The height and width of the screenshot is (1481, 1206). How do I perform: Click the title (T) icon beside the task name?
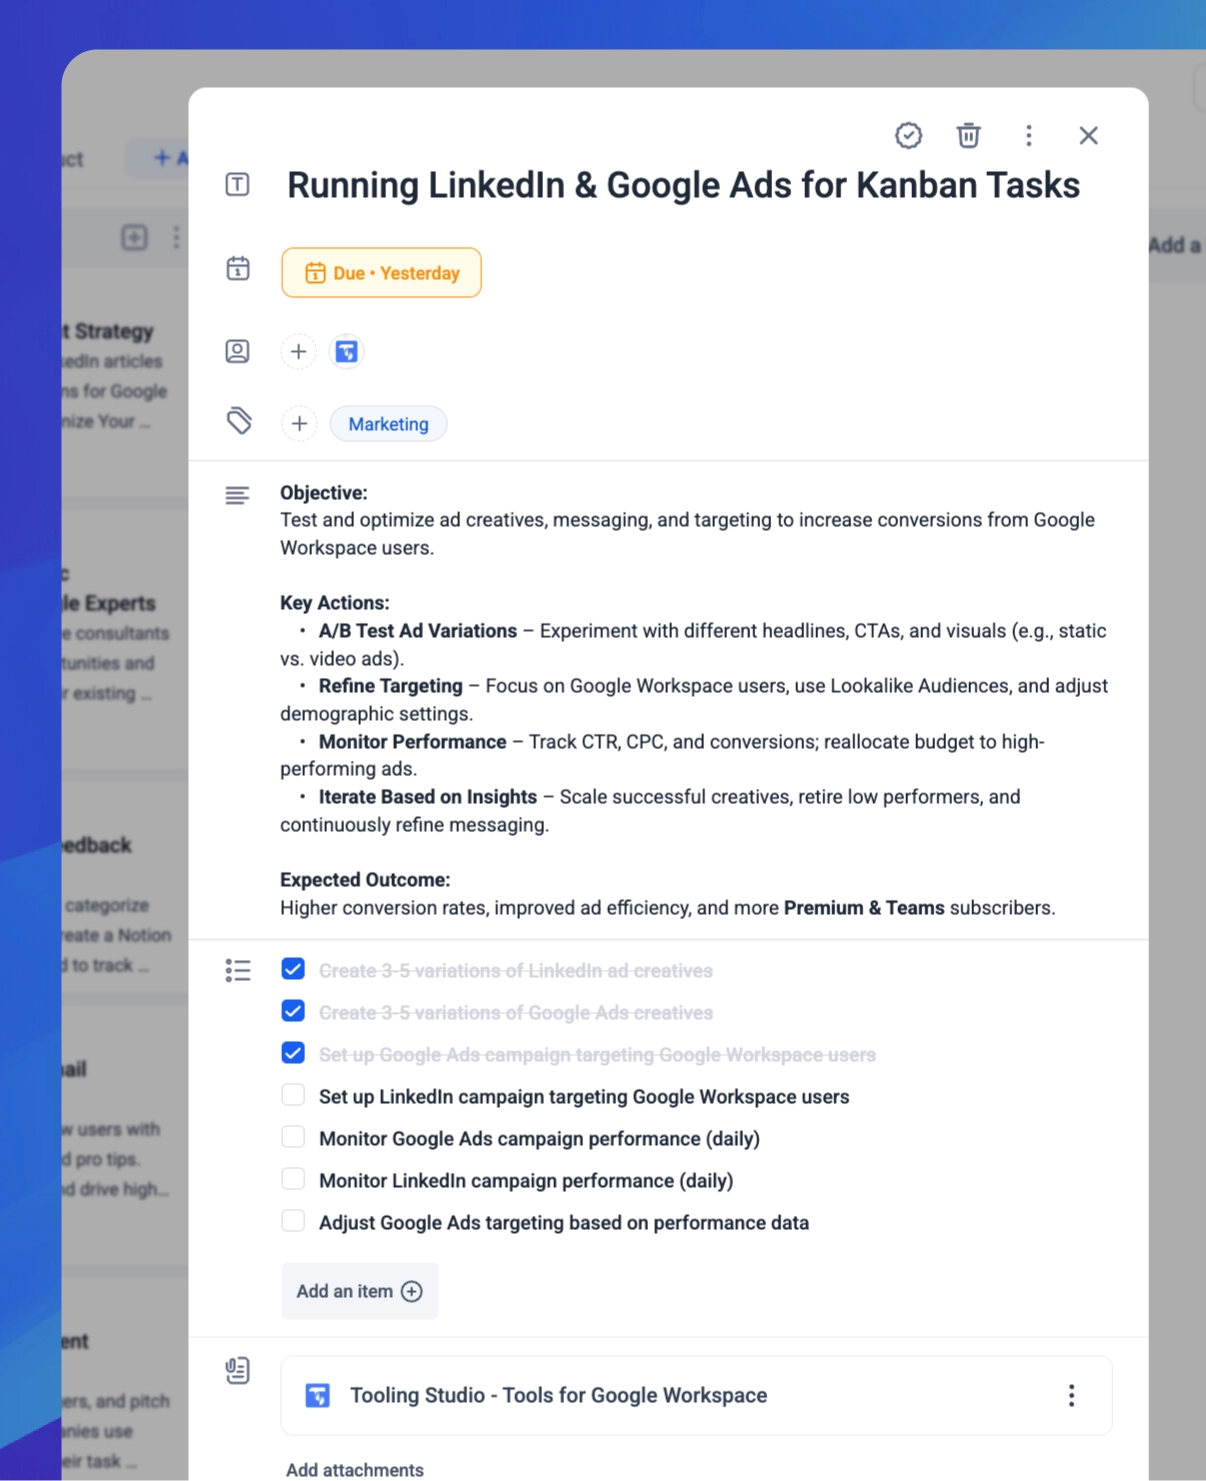[237, 184]
